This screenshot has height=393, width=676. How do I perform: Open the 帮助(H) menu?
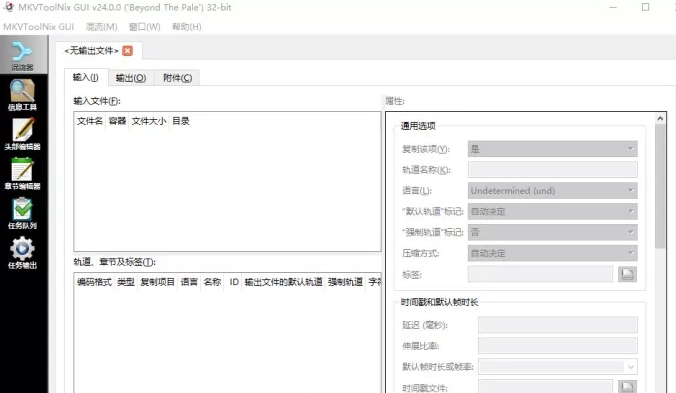187,27
